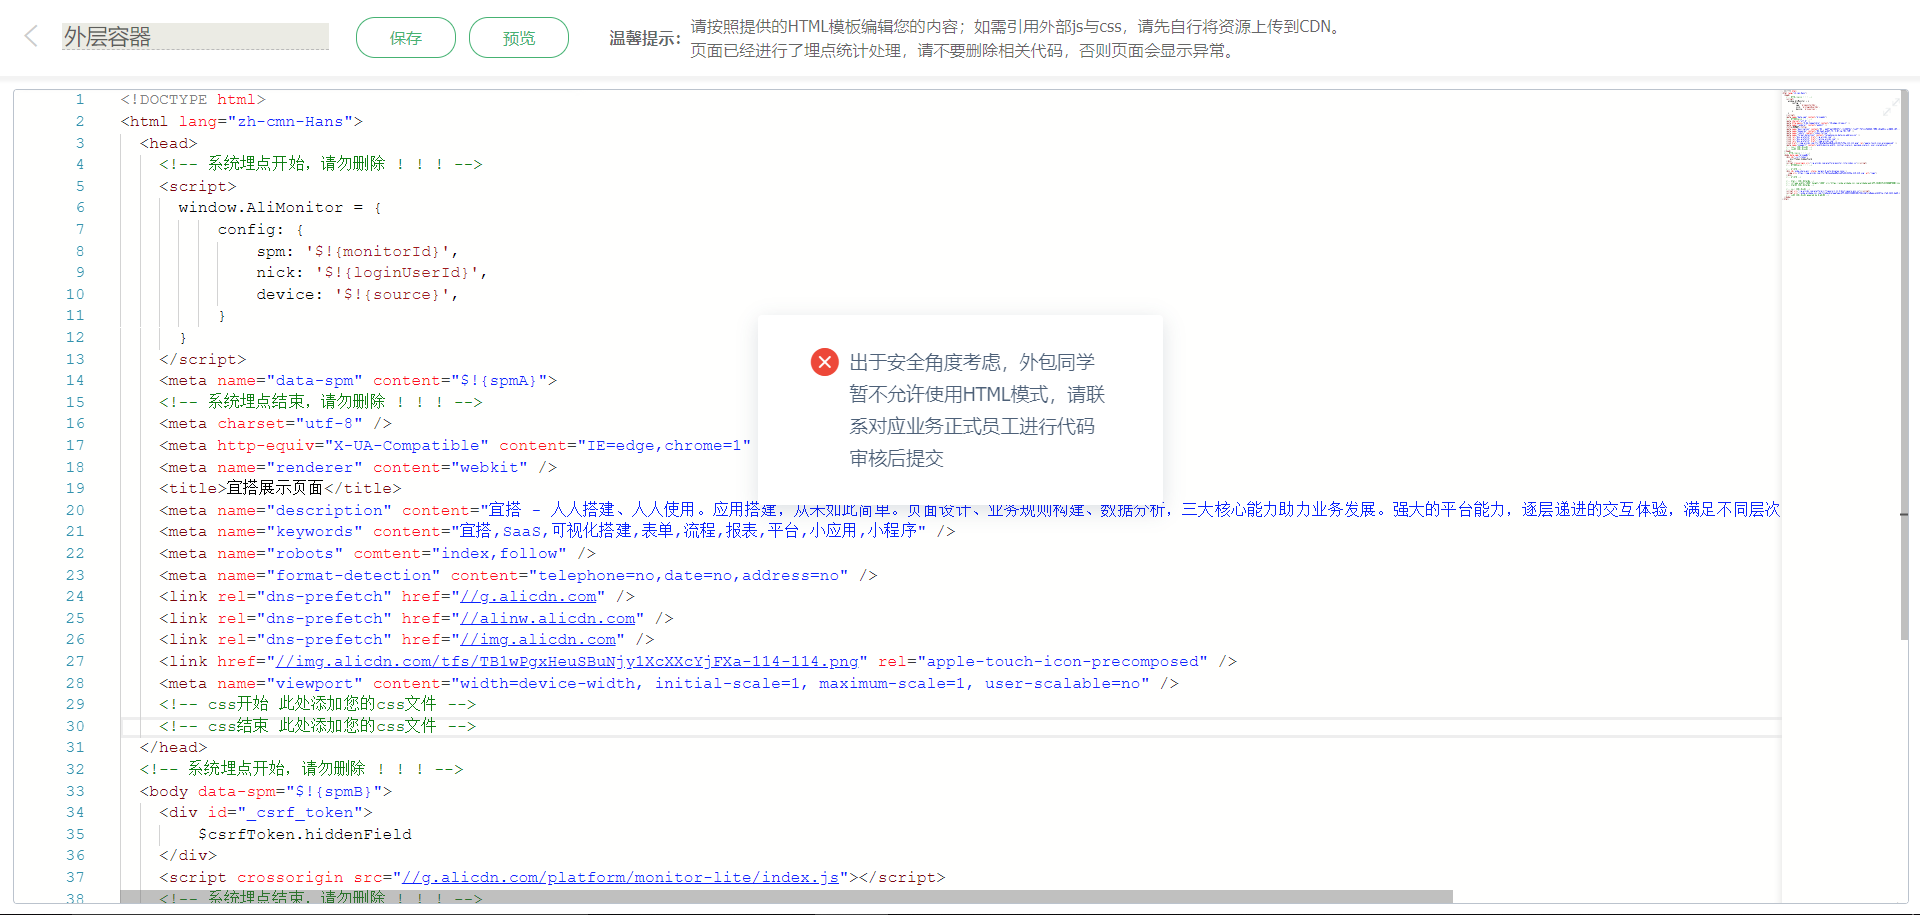This screenshot has width=1920, height=915.
Task: Click the <title>宜搭展示页面</title> line
Action: [x=280, y=489]
